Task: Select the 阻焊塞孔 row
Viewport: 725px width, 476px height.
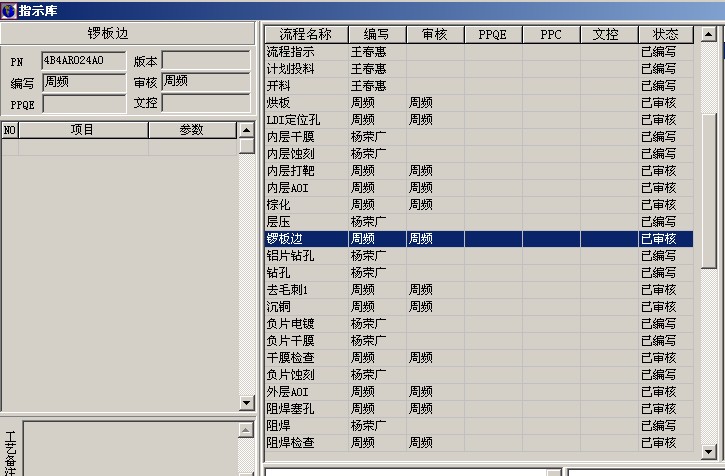Action: (x=479, y=409)
